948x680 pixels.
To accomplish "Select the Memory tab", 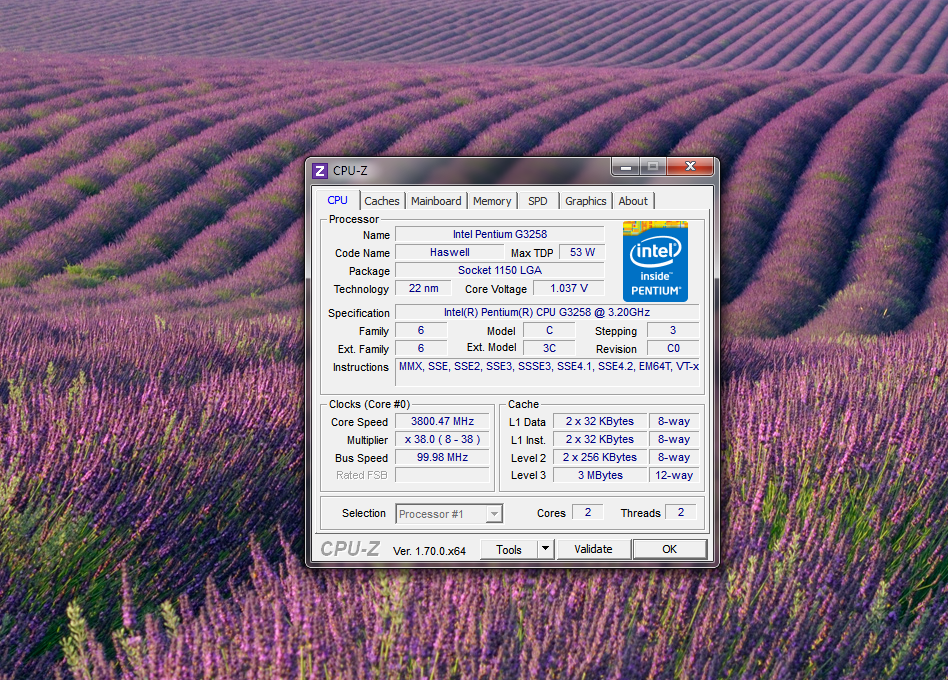I will click(x=492, y=201).
